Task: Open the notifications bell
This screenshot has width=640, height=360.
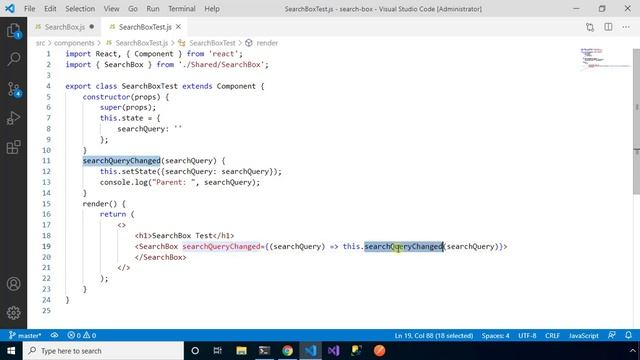Action: [628, 335]
